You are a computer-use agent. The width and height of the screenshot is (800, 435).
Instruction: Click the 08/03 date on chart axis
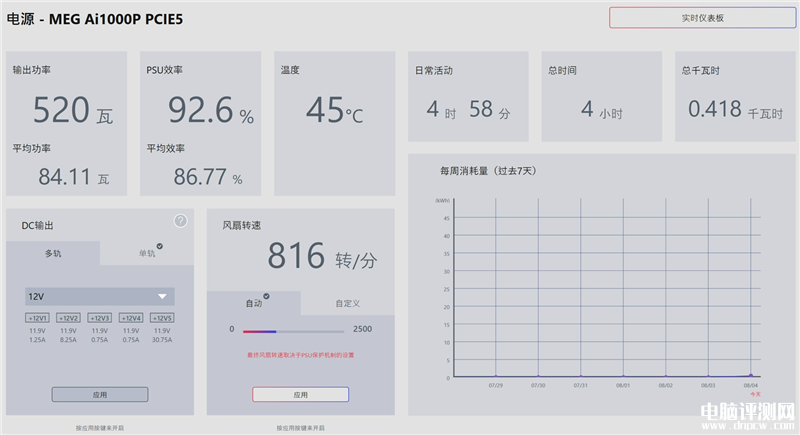coord(708,386)
